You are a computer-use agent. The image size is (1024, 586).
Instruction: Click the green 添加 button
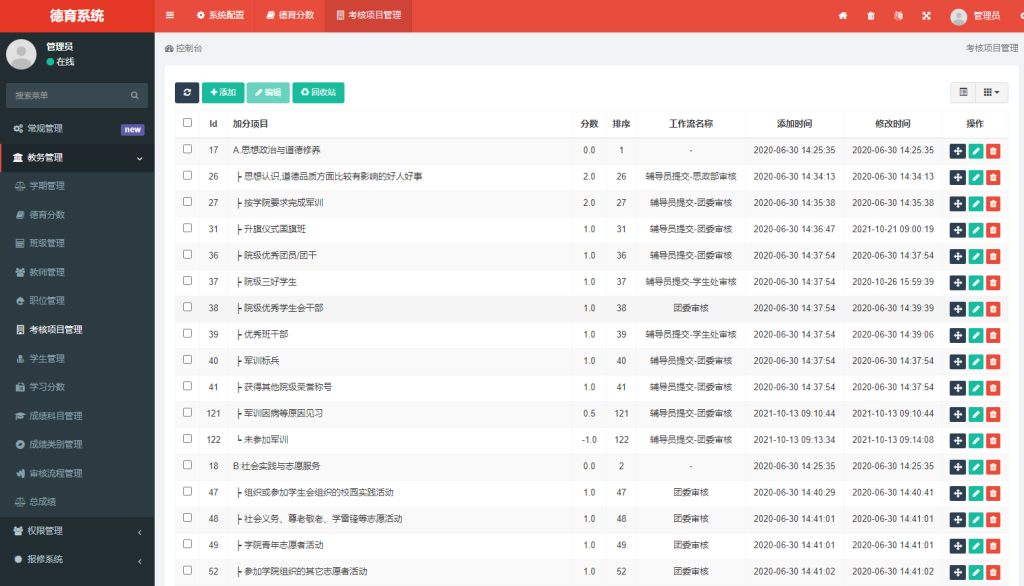(223, 92)
